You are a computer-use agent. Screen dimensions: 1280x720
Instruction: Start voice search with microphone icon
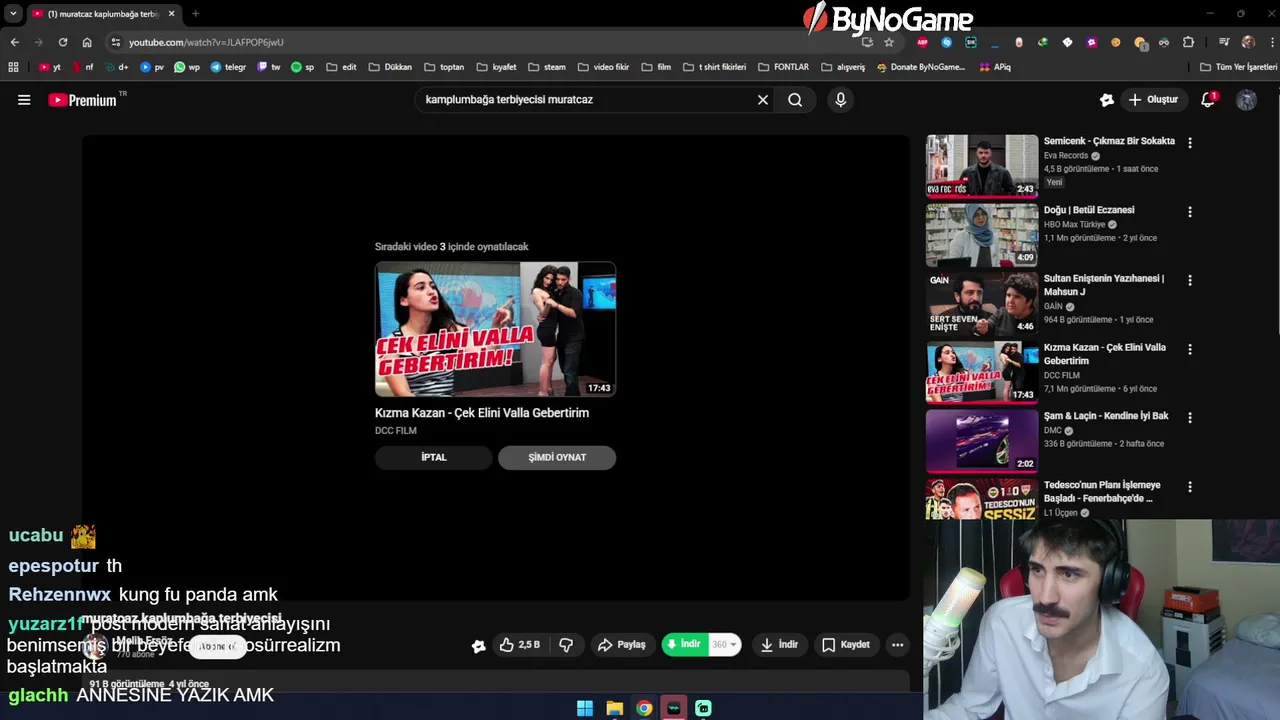(x=840, y=100)
